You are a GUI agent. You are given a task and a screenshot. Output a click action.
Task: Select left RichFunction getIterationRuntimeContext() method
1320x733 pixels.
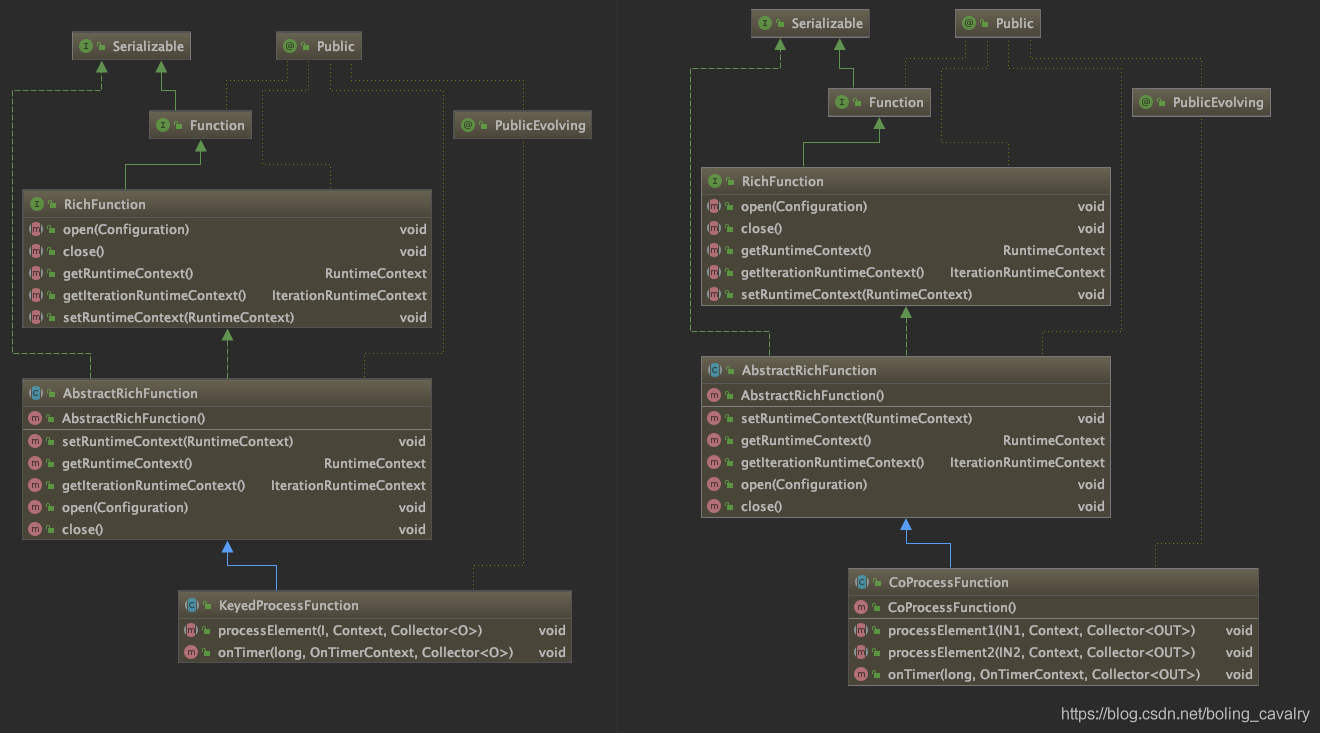click(154, 295)
